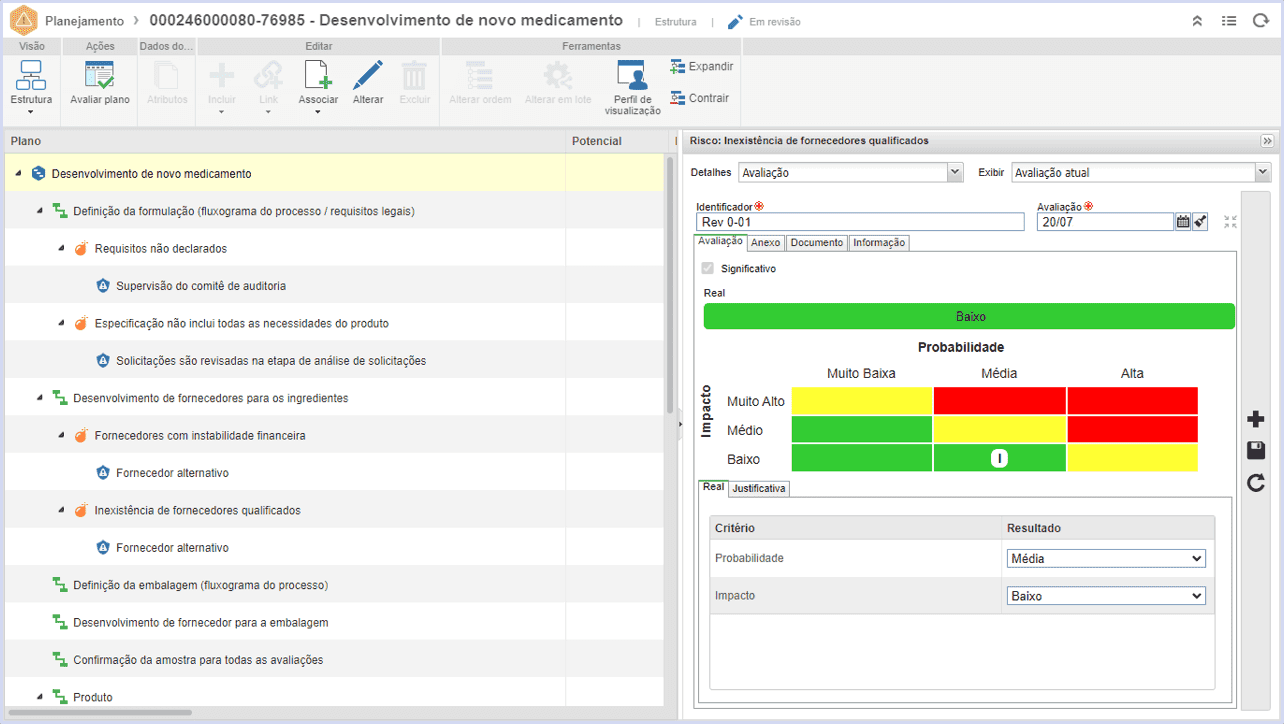
Task: Open the Exibir Avaliação atual dropdown
Action: [x=1141, y=172]
